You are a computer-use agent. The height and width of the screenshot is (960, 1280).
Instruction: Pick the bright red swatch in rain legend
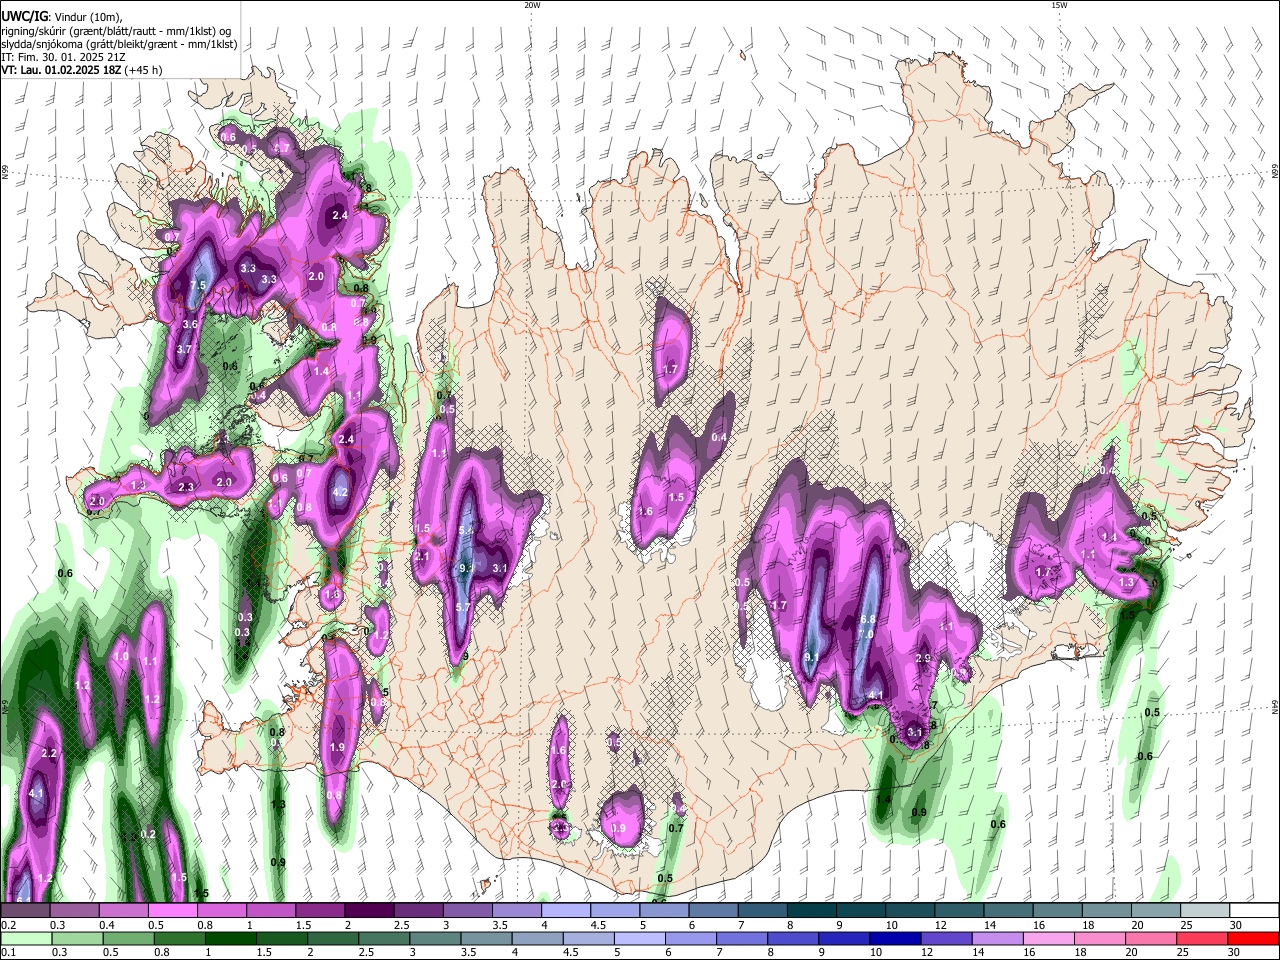[x=1253, y=938]
